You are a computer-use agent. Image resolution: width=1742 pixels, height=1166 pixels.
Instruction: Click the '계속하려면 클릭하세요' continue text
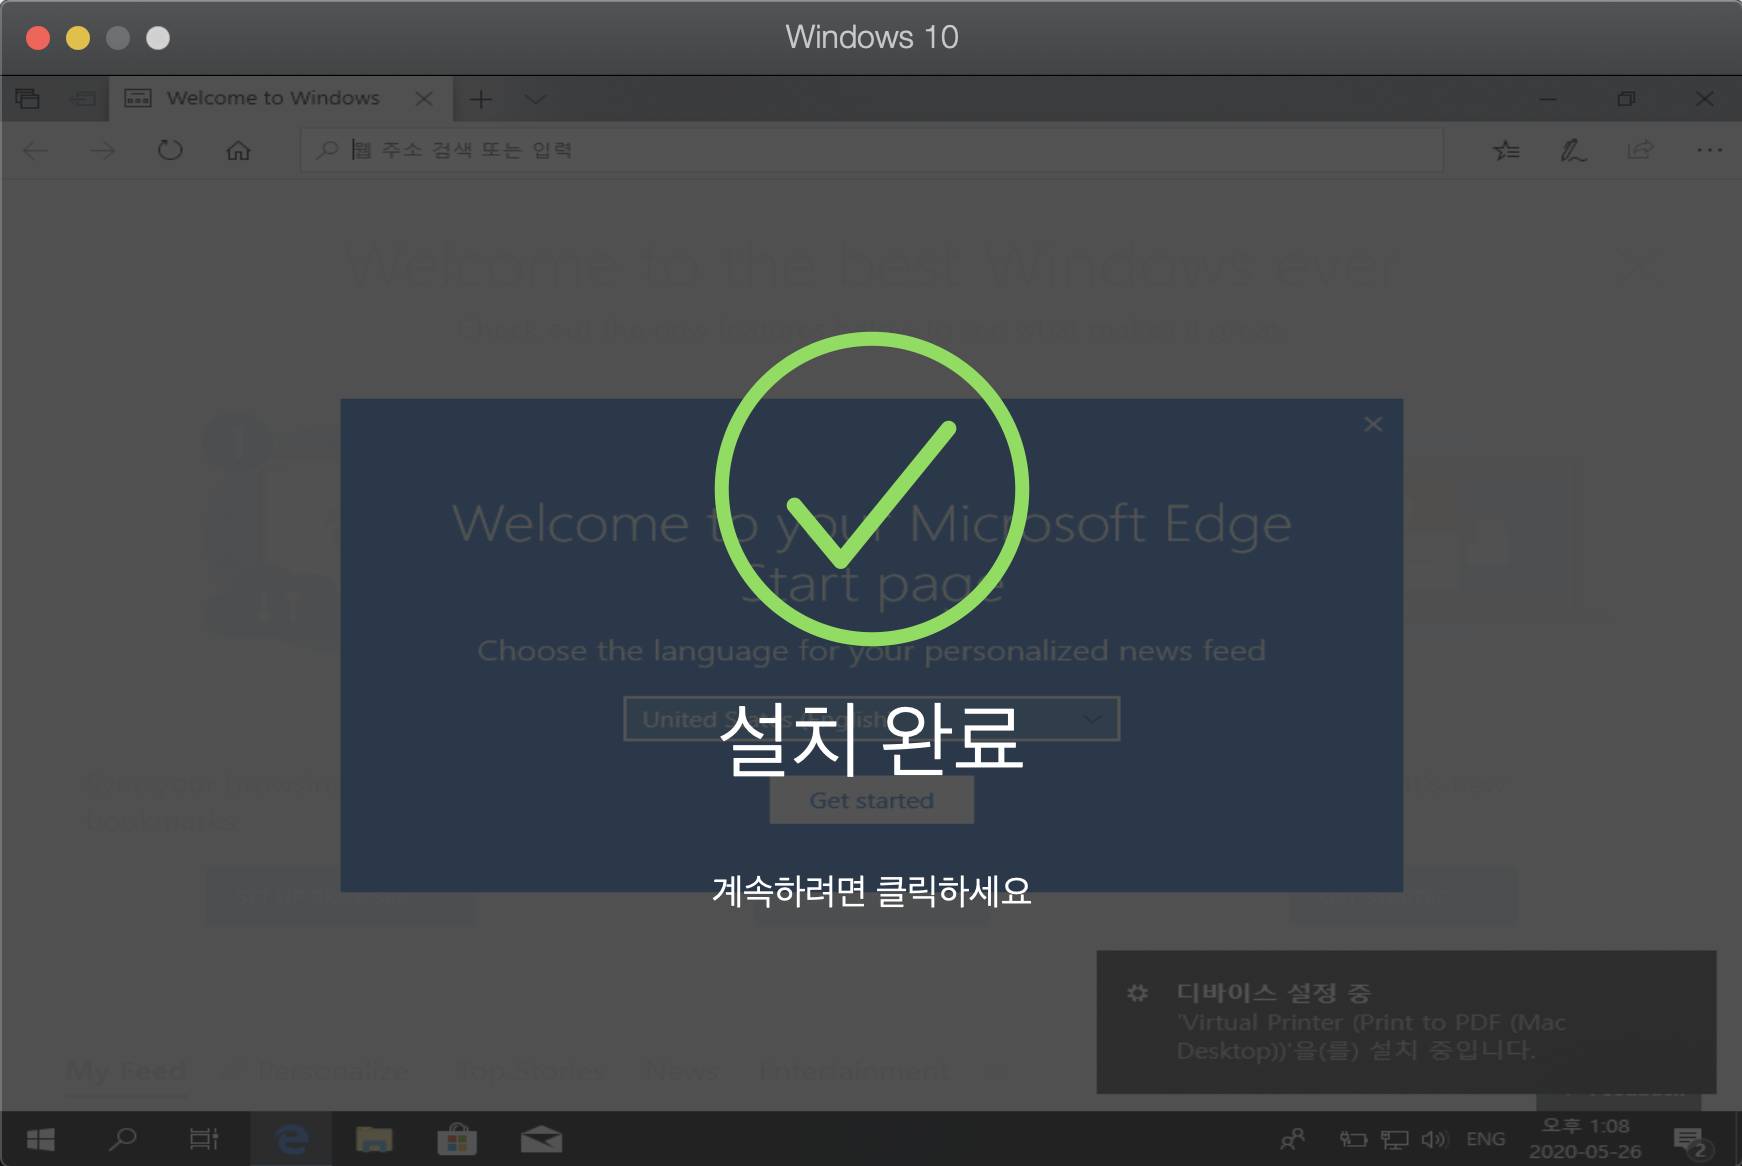pos(871,890)
